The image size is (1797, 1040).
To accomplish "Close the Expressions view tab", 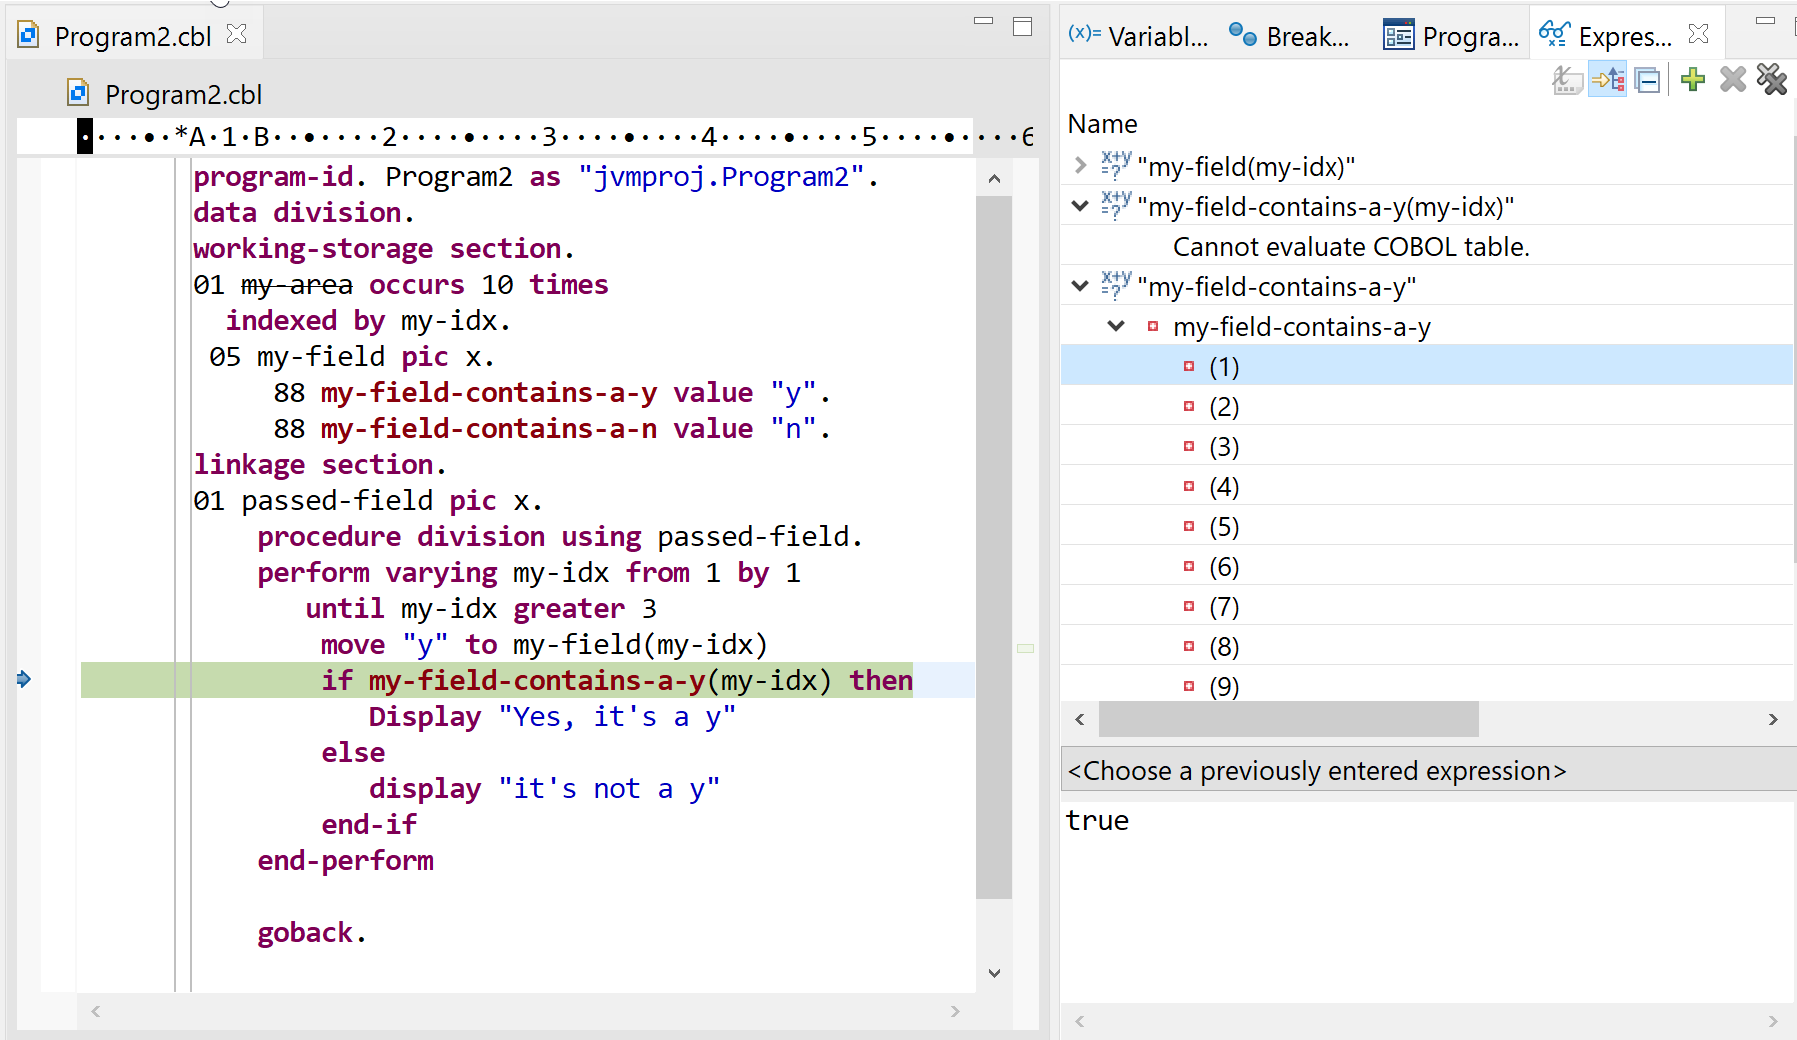I will coord(1697,33).
